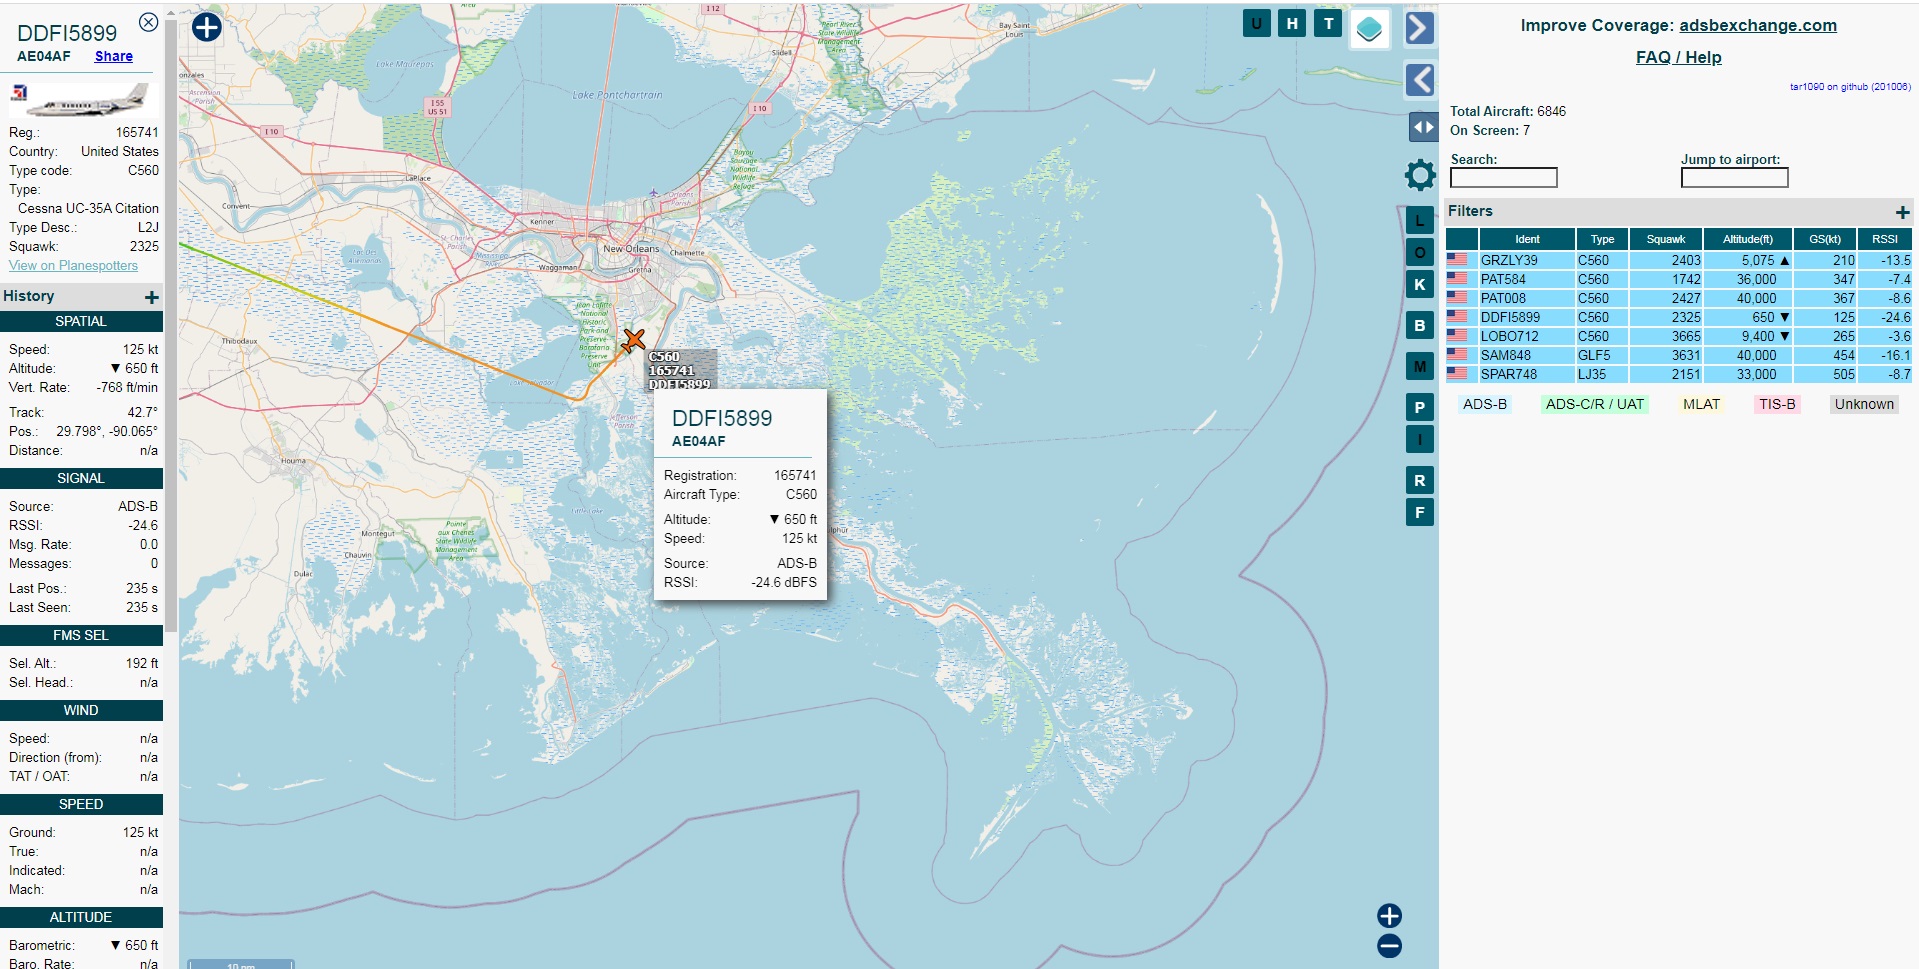Open tar1090 on github link
The height and width of the screenshot is (969, 1919).
point(1850,87)
